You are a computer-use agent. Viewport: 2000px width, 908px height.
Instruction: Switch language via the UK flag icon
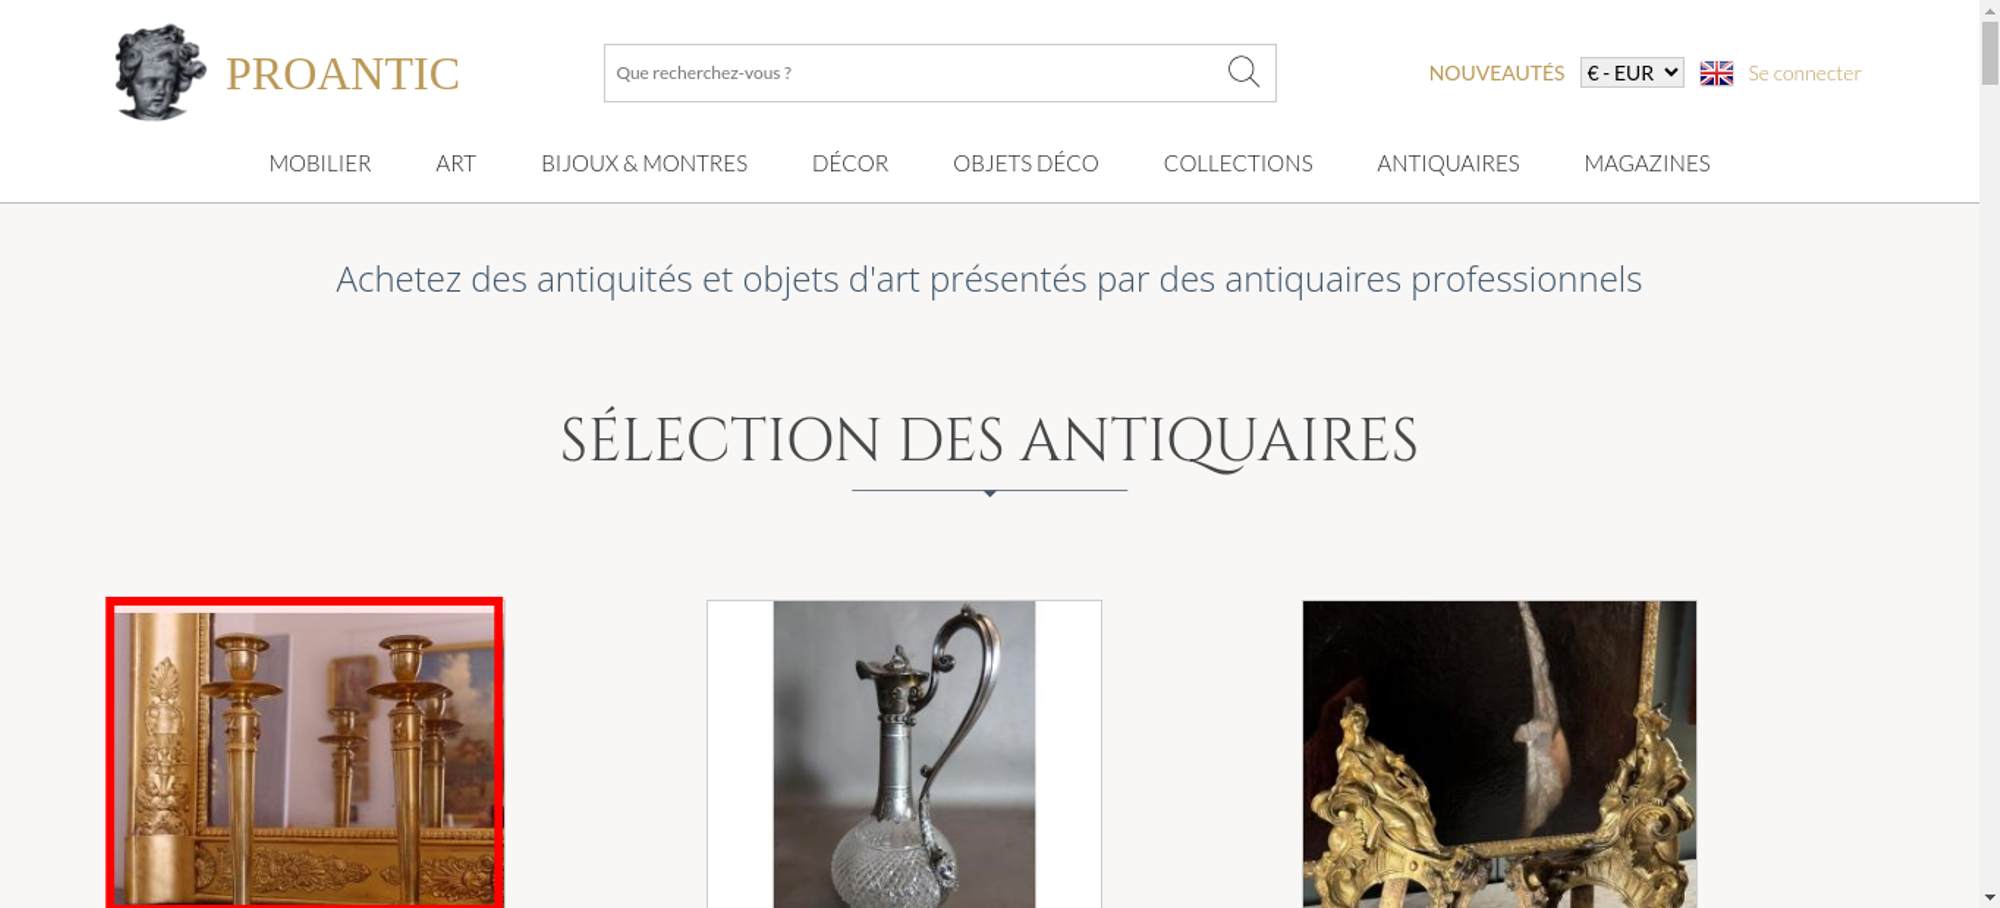(1716, 73)
